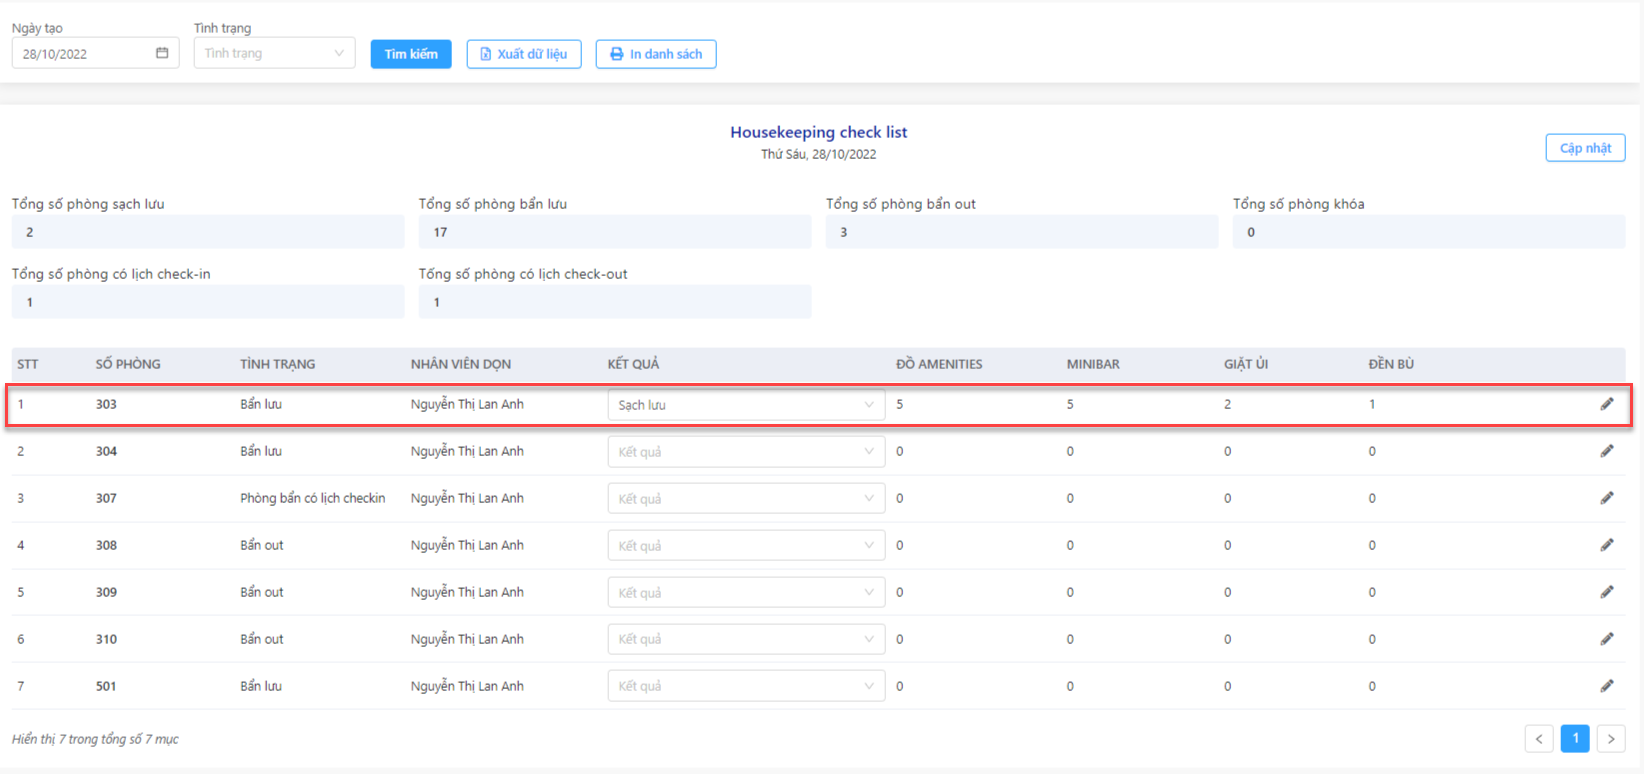Screen dimensions: 1644x774
Task: Edit row for room 307 via pencil icon
Action: pos(1607,498)
